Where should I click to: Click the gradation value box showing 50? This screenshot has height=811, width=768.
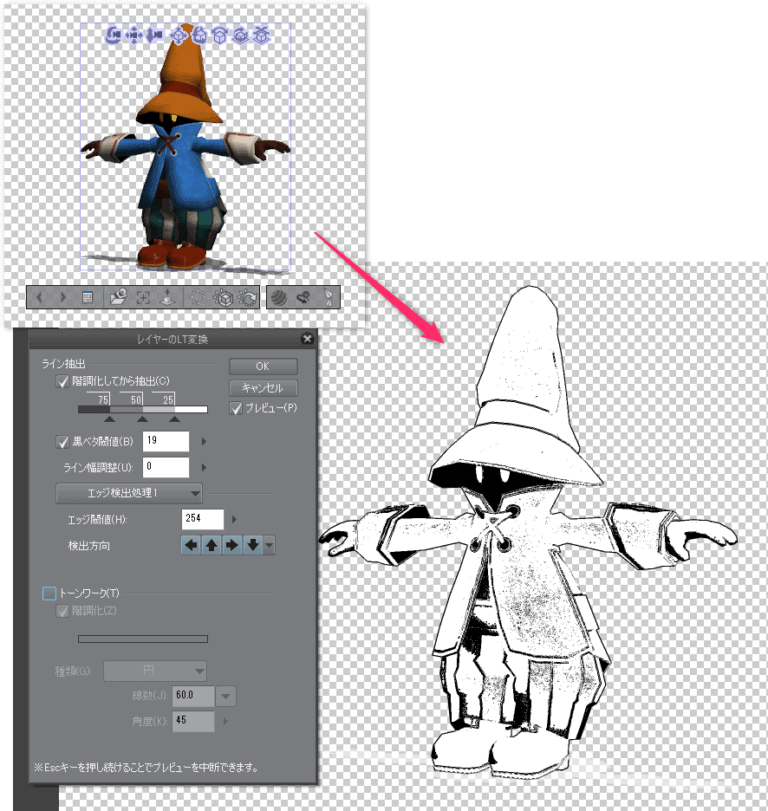coord(131,399)
